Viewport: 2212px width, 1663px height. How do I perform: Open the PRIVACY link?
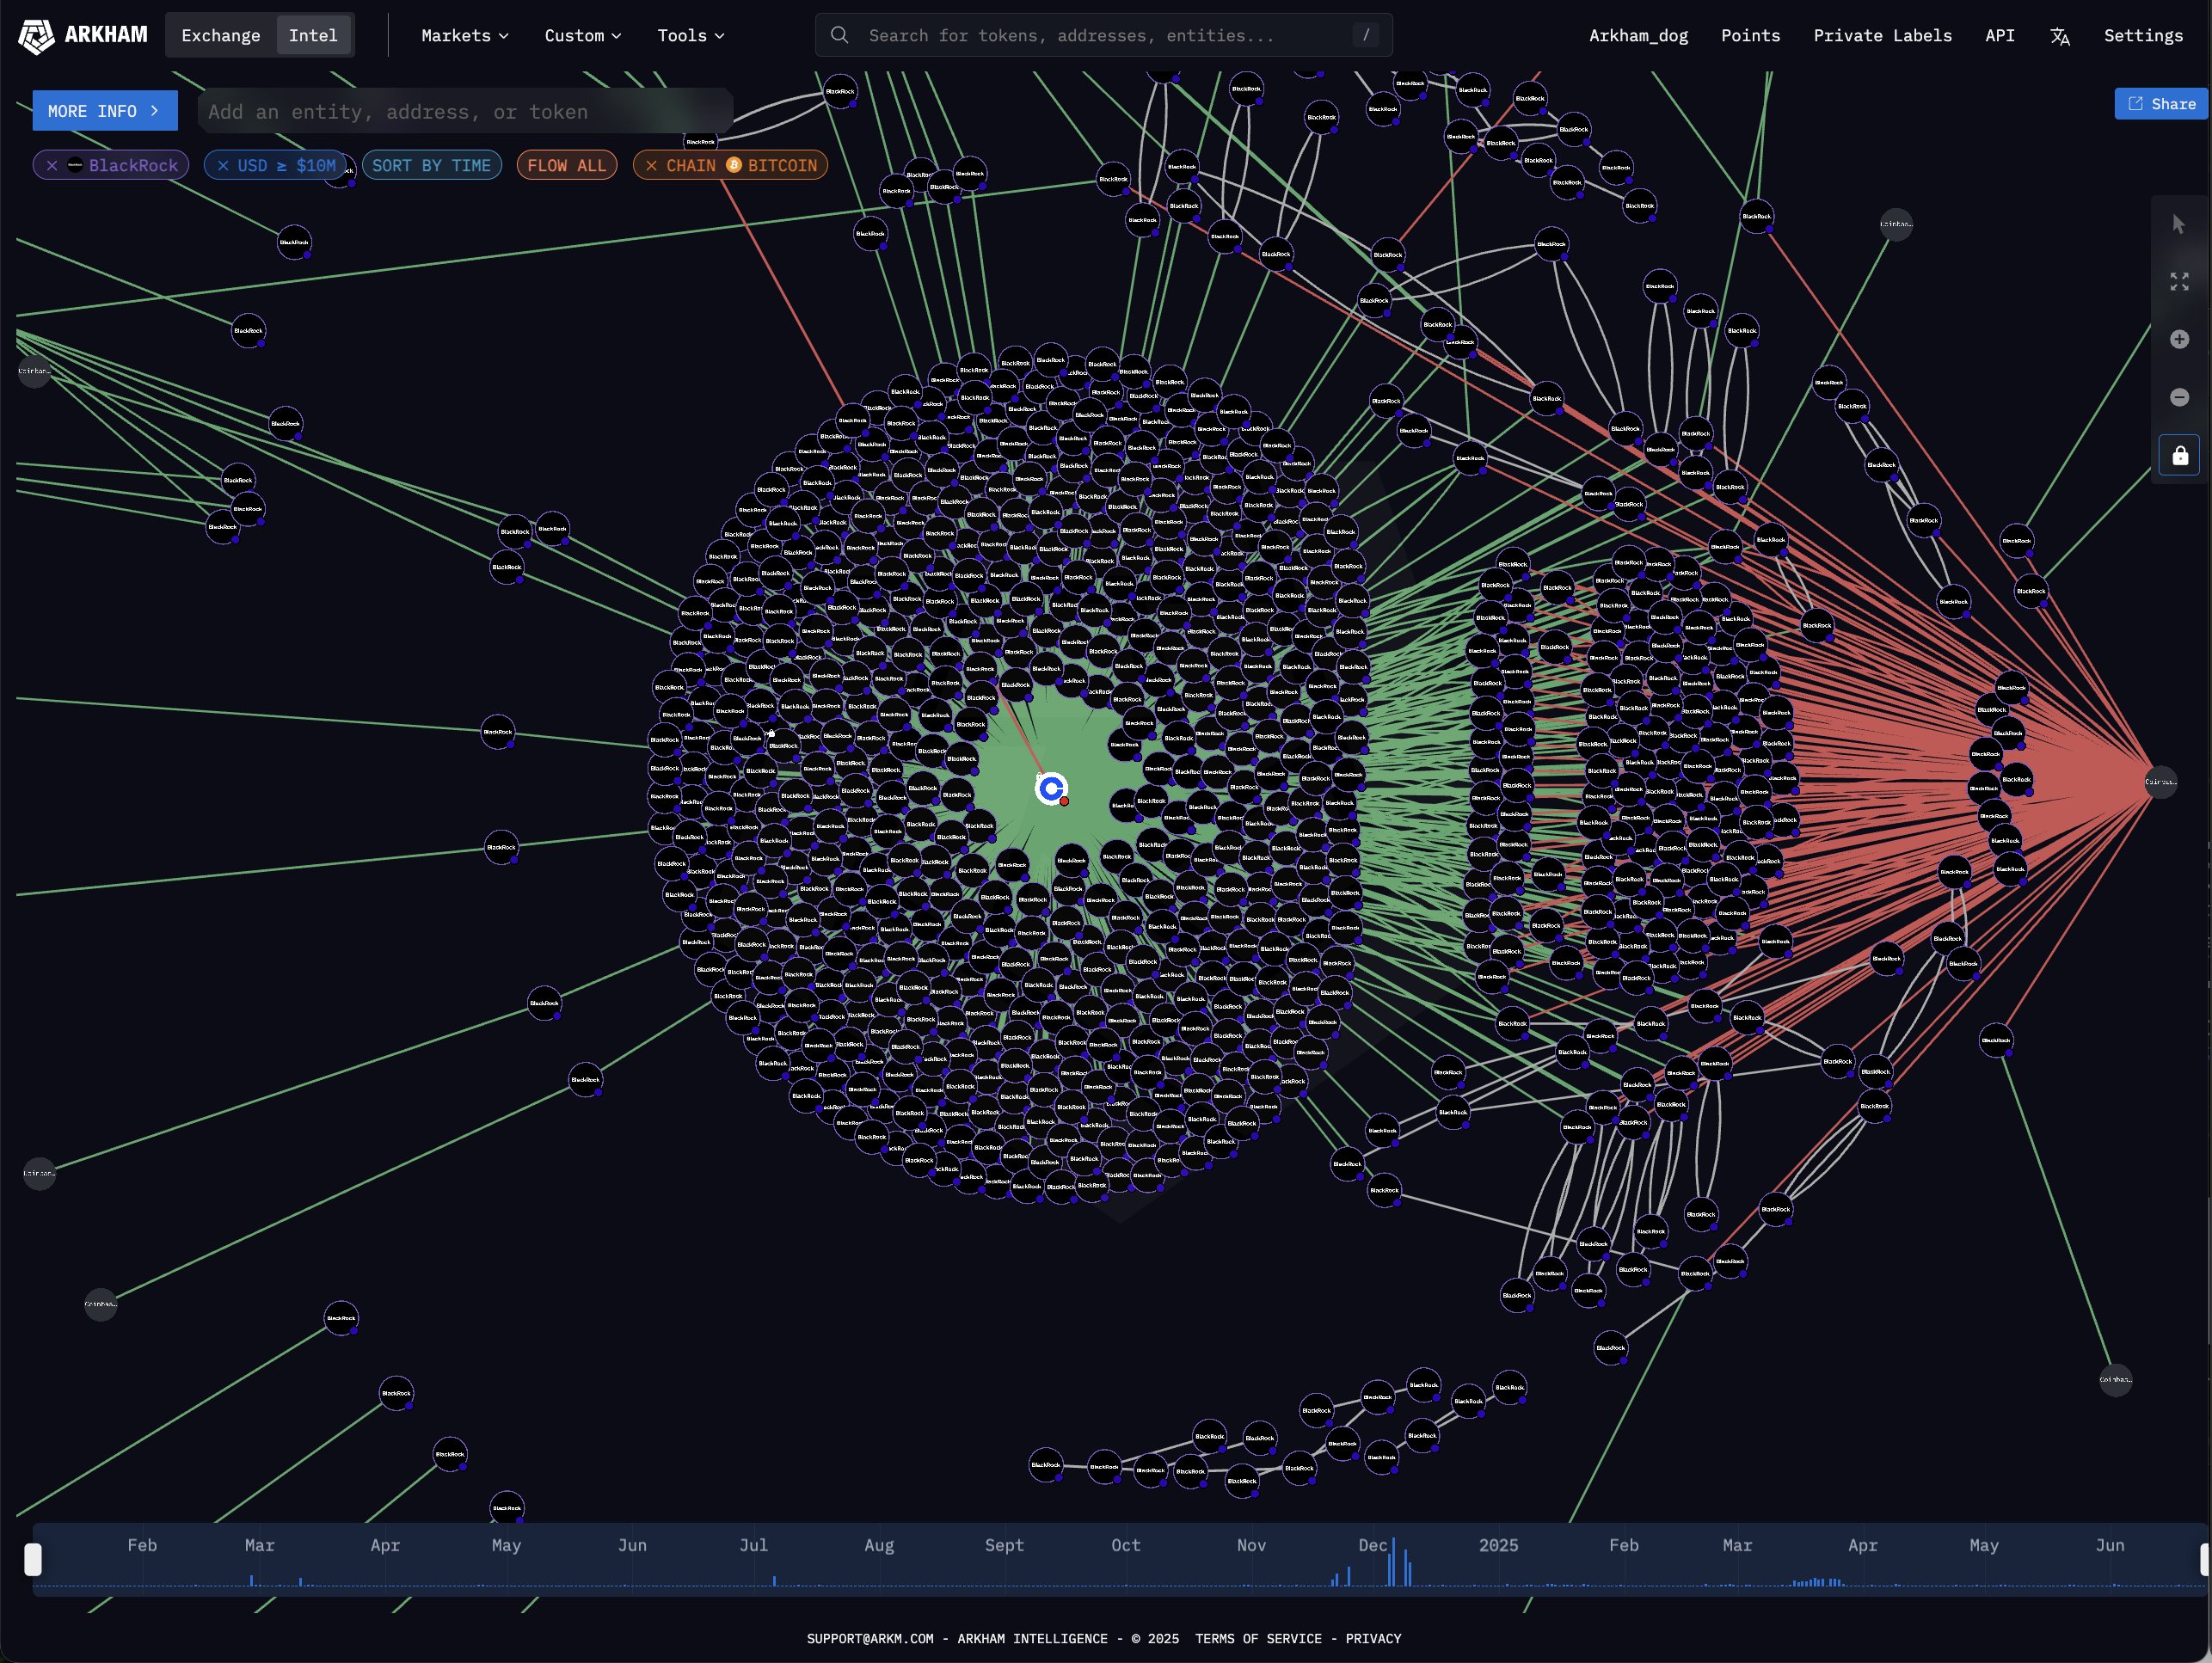click(x=1373, y=1638)
